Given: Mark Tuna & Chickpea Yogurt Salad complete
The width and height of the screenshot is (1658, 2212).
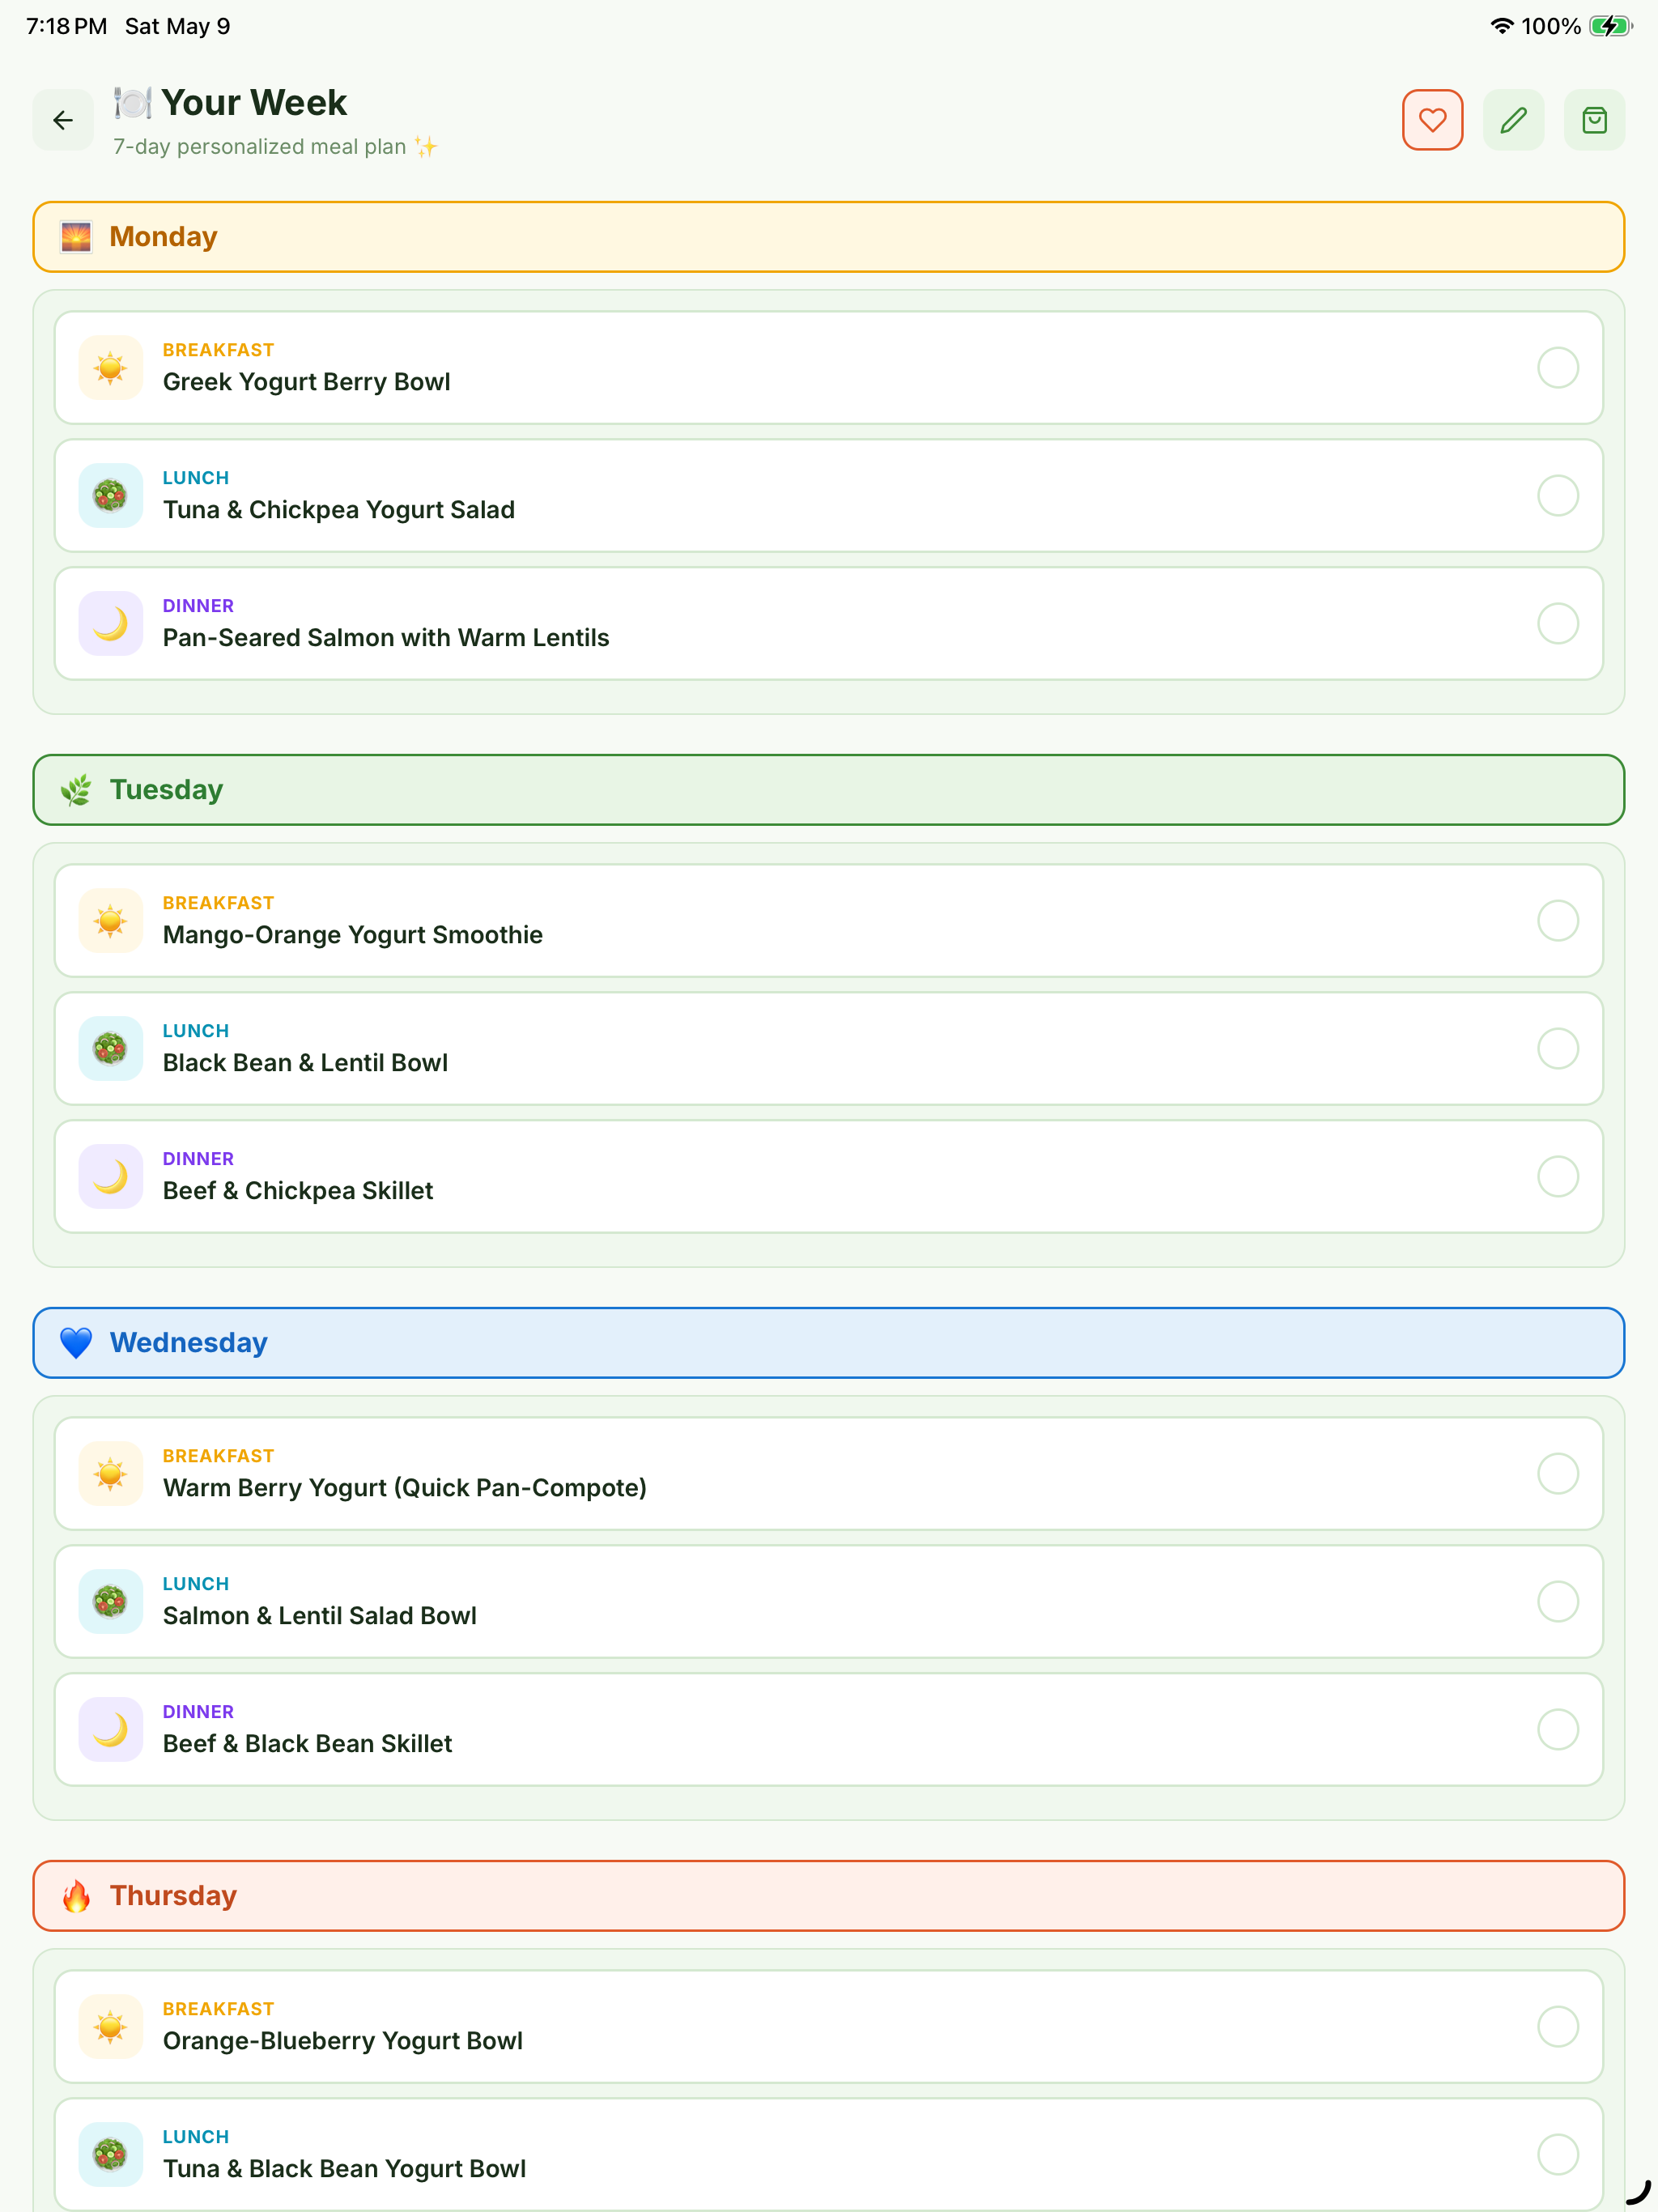Looking at the screenshot, I should 1558,496.
